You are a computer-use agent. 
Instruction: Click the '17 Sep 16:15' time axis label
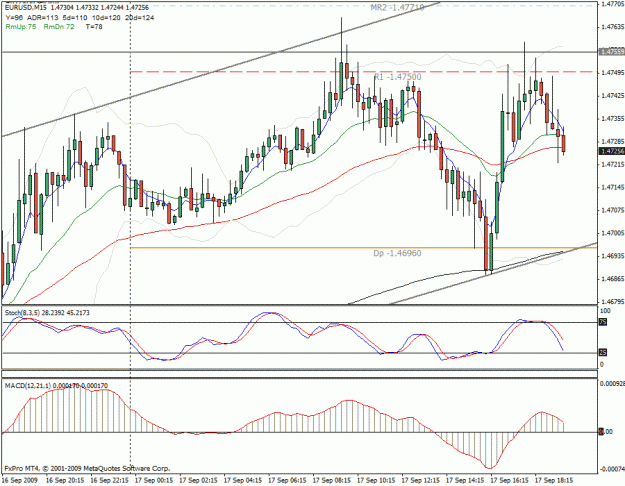pos(509,480)
